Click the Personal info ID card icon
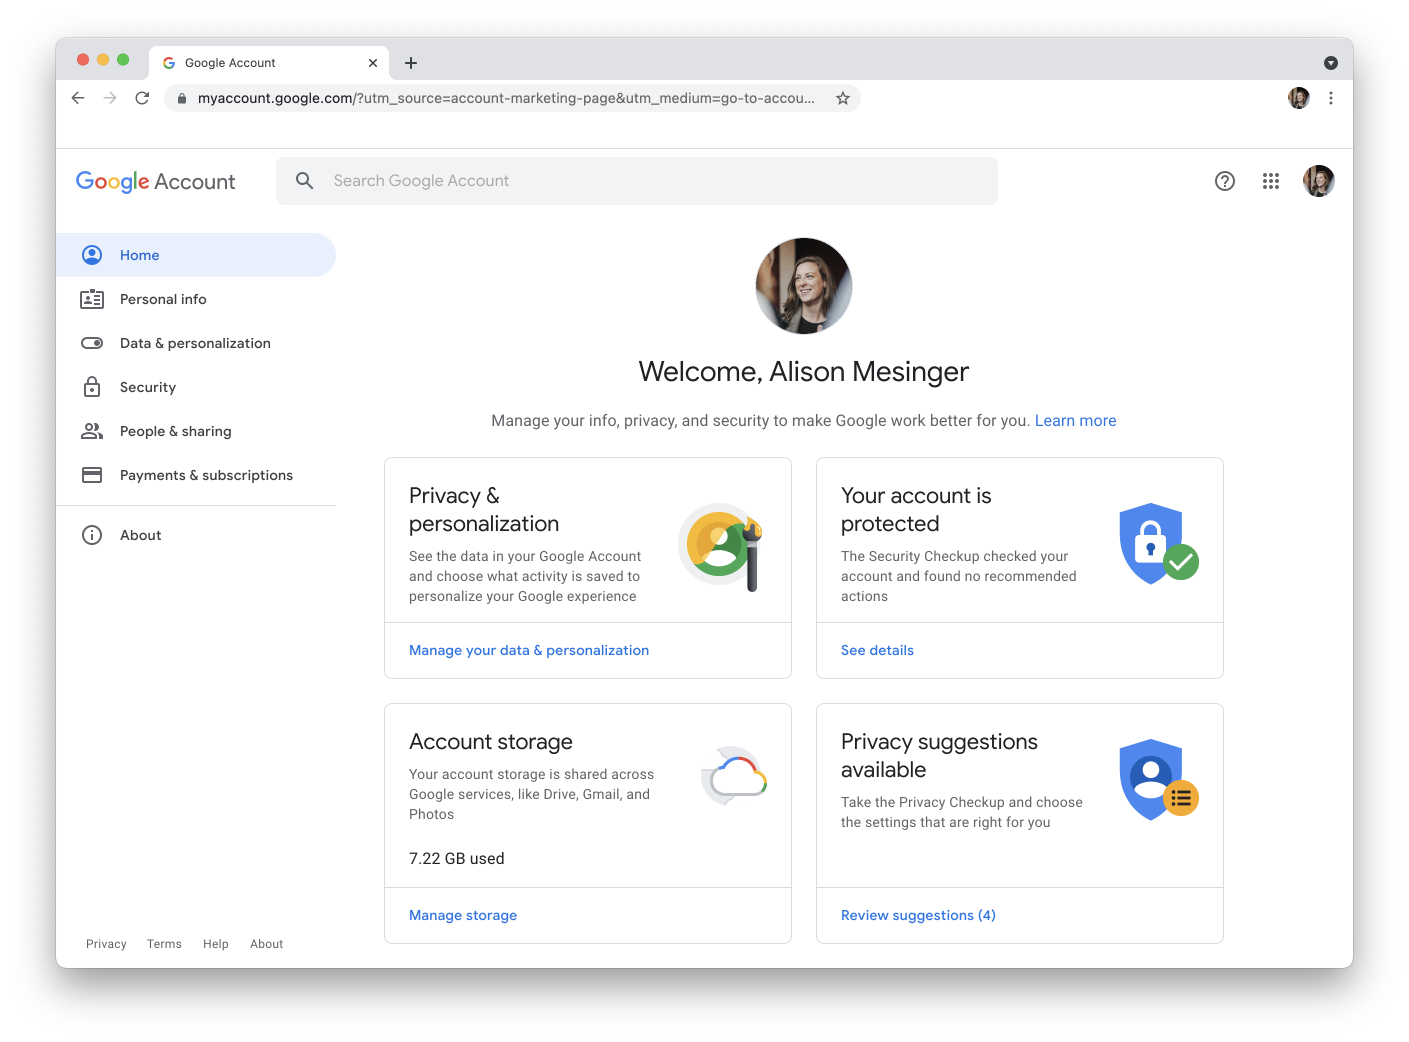 tap(92, 299)
